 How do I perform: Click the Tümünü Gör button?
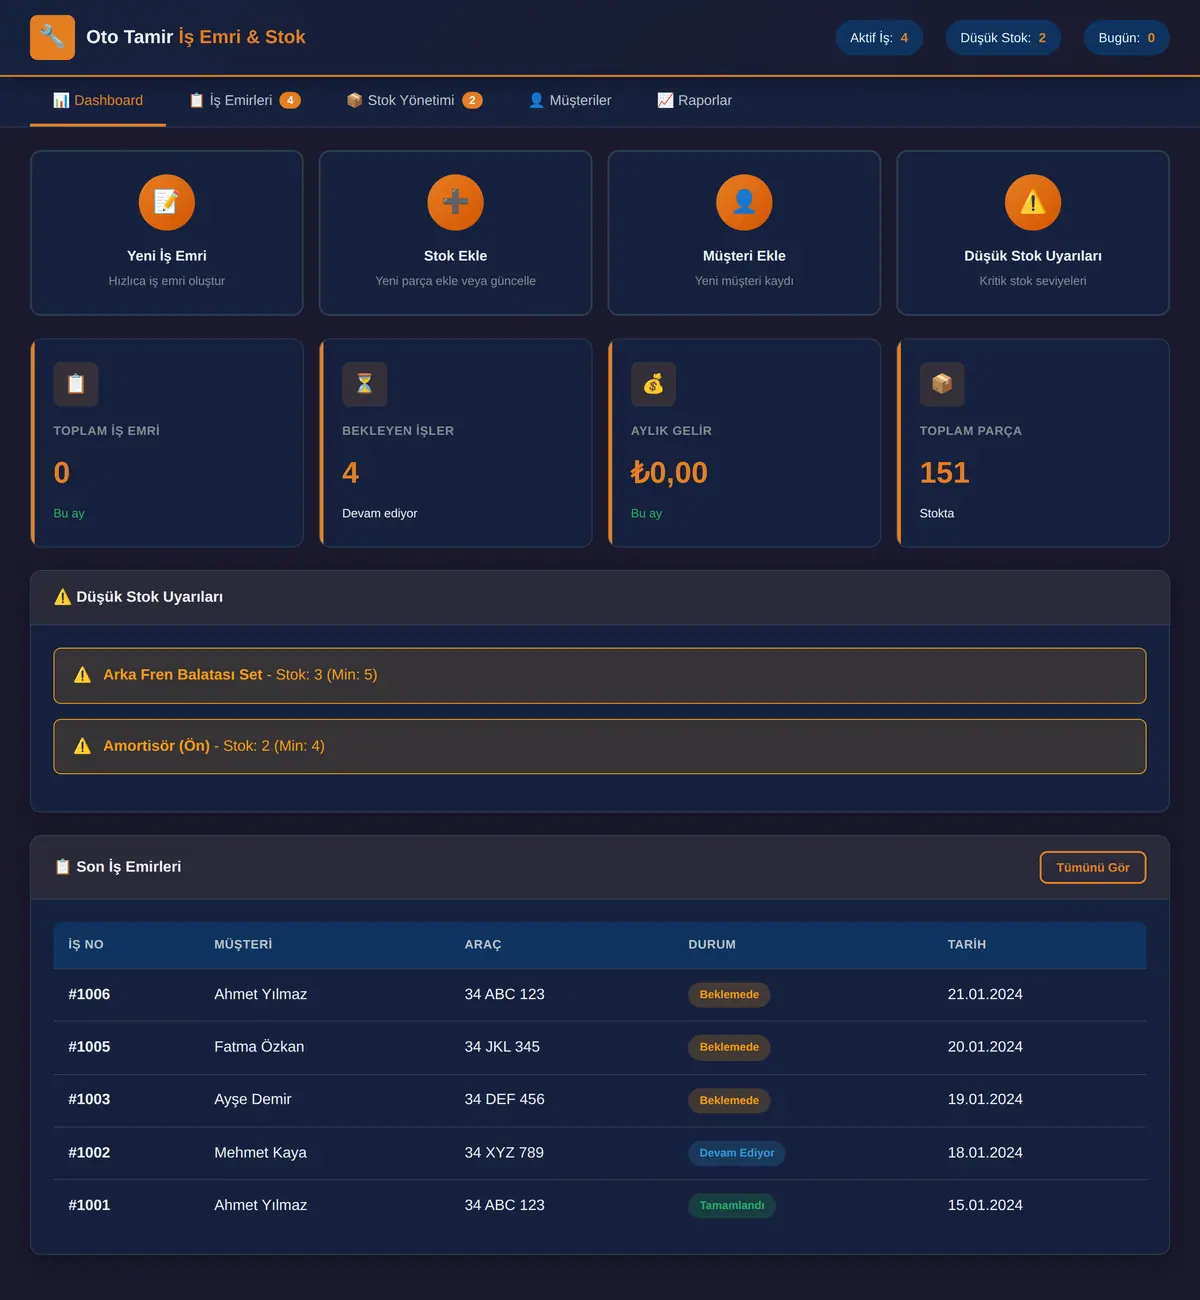click(x=1093, y=868)
